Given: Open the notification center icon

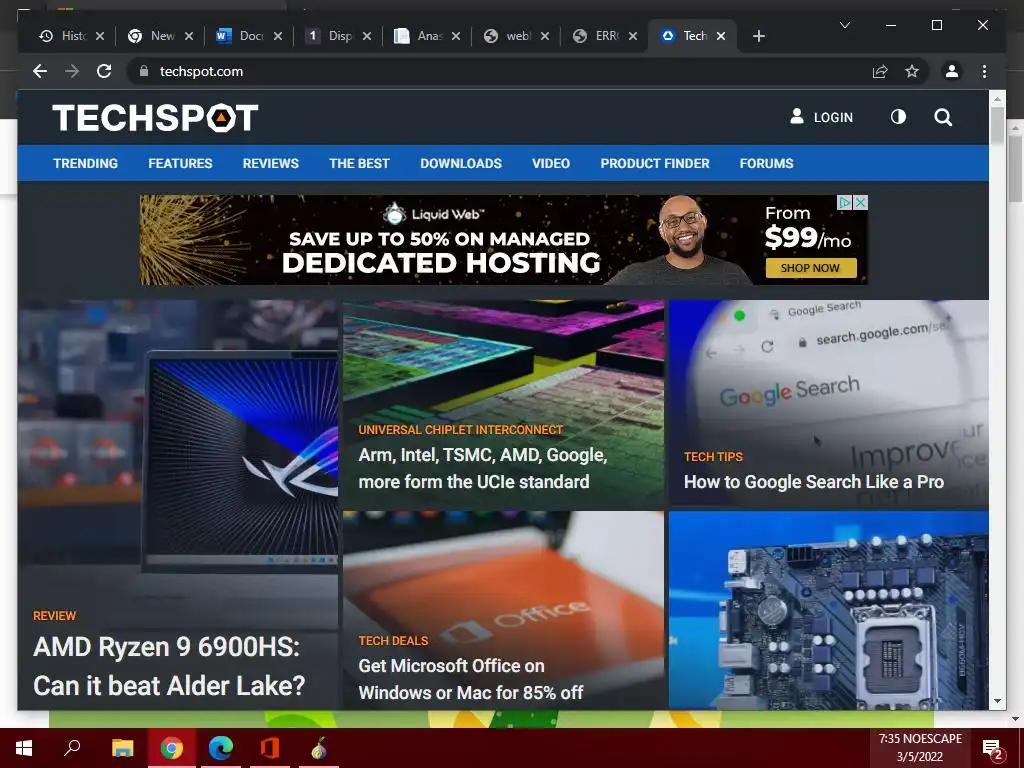Looking at the screenshot, I should [992, 748].
